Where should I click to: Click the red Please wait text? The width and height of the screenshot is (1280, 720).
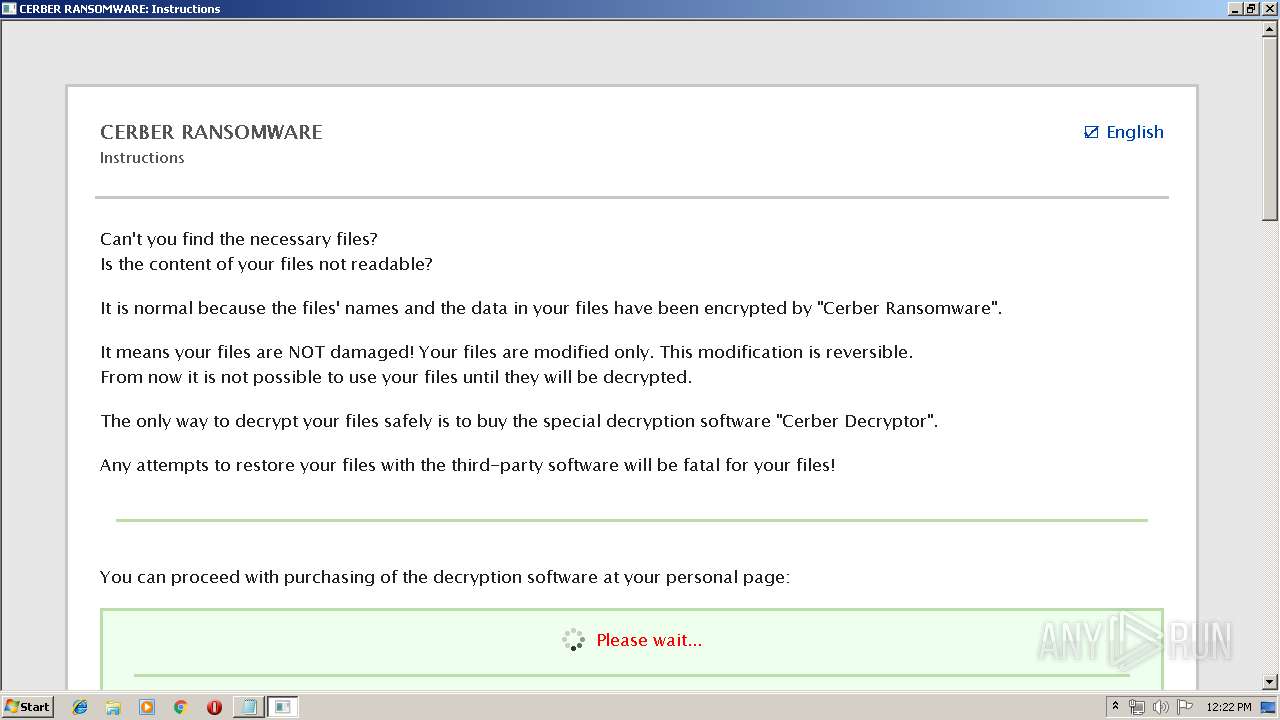tap(649, 640)
